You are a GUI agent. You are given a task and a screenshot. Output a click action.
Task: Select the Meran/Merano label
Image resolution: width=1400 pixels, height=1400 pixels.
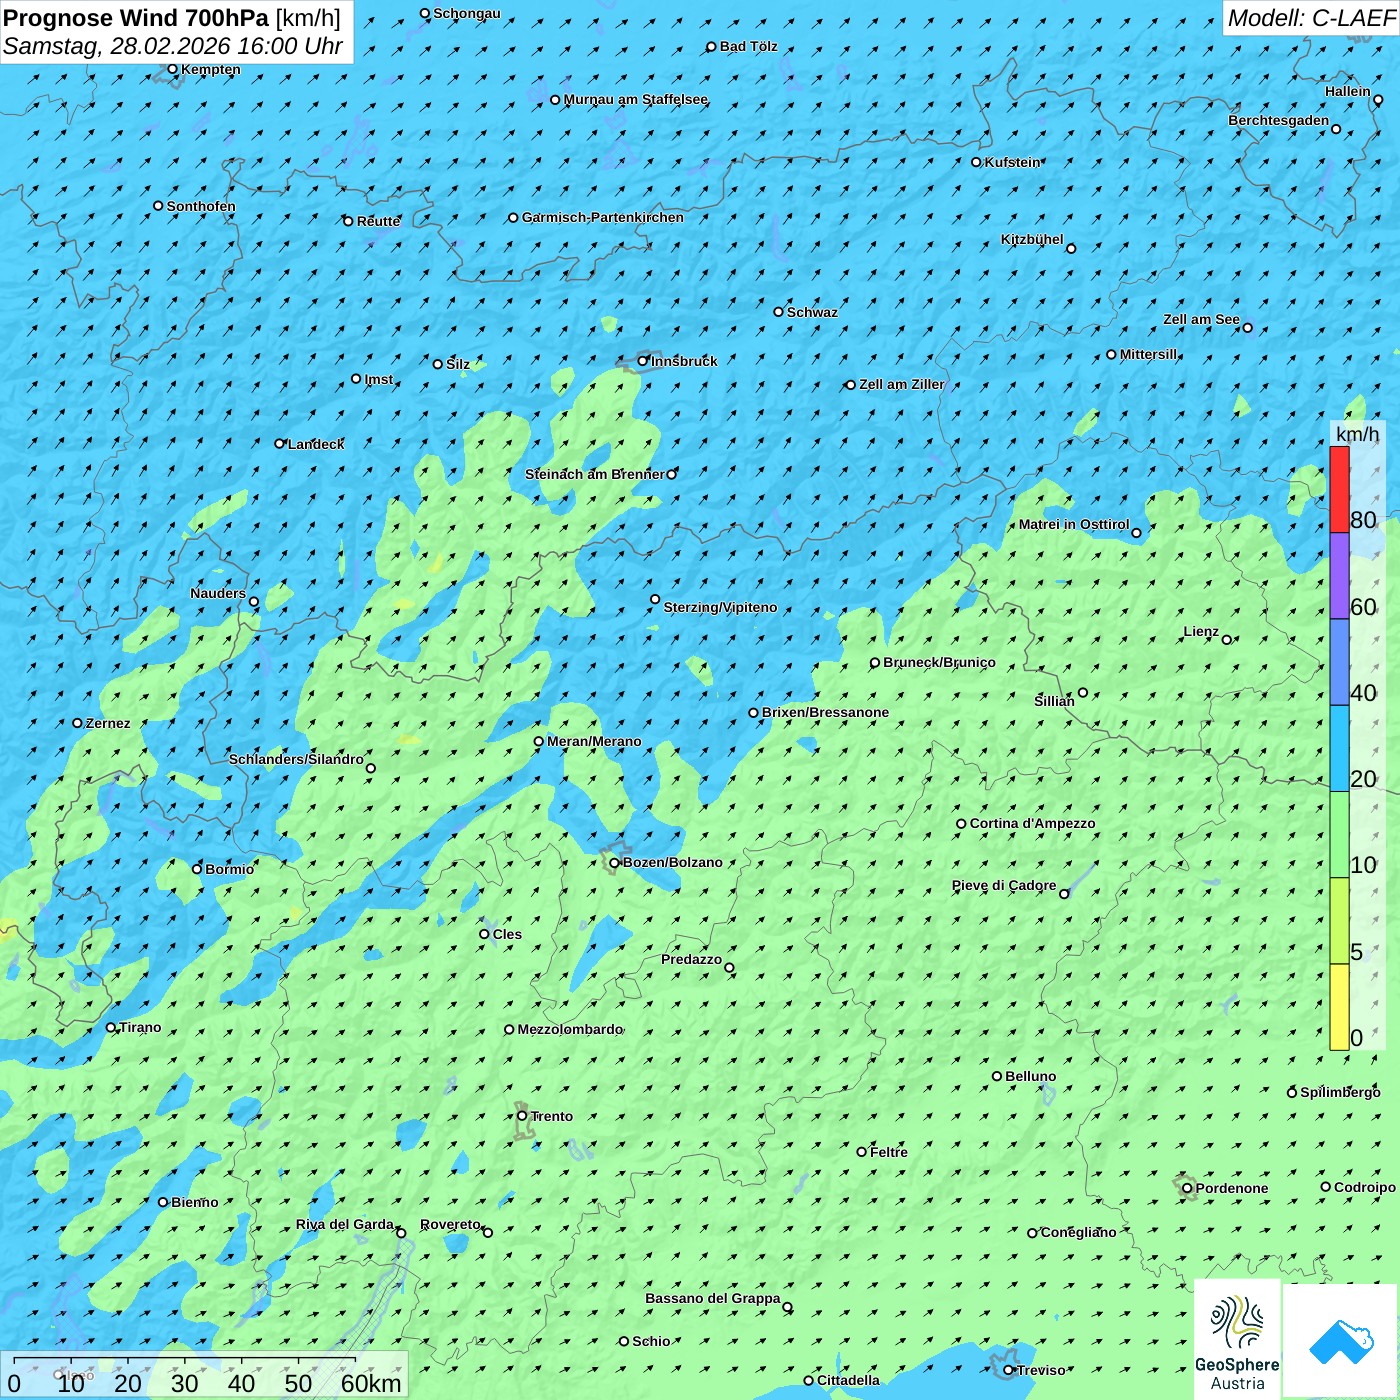point(594,741)
